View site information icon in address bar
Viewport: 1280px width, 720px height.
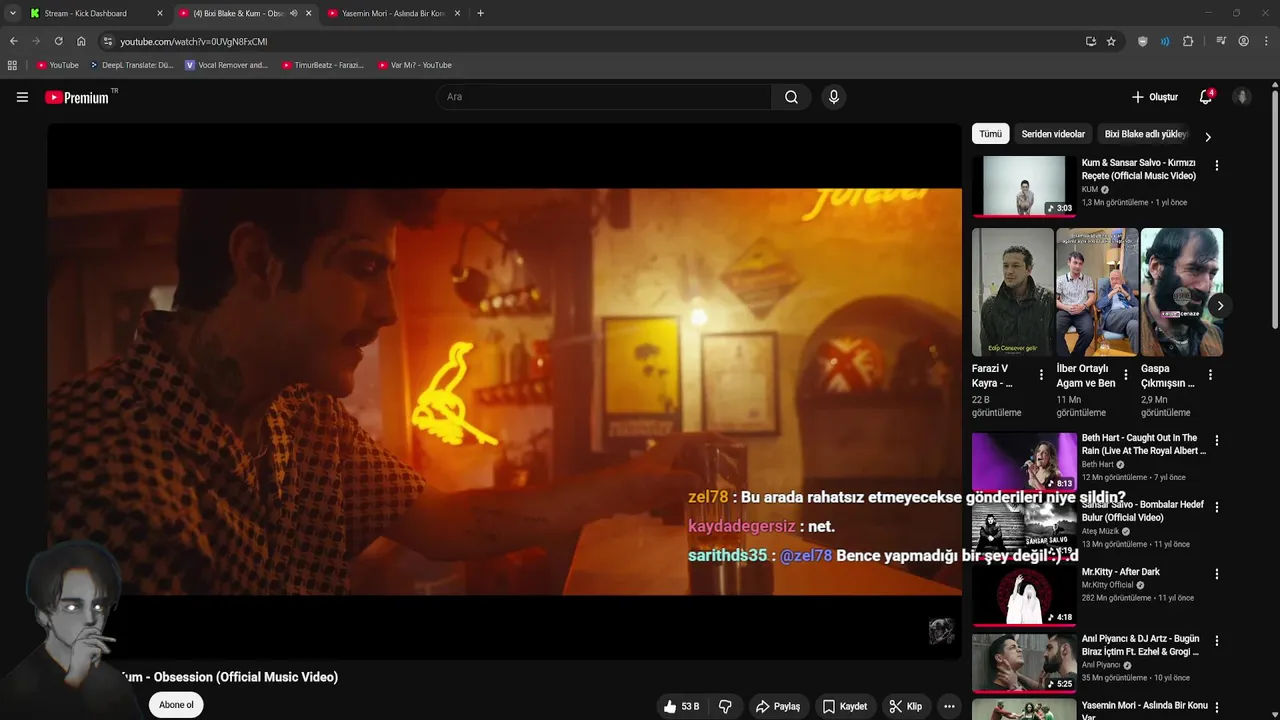click(108, 41)
